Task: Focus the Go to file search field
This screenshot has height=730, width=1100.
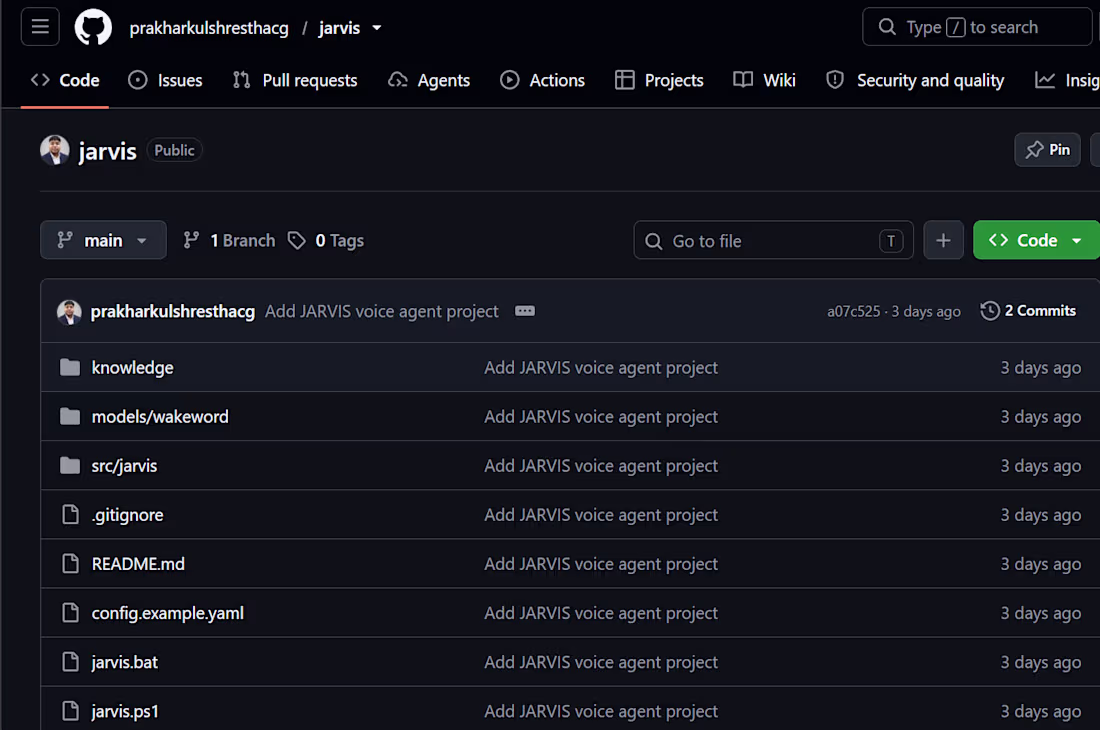Action: [x=773, y=241]
